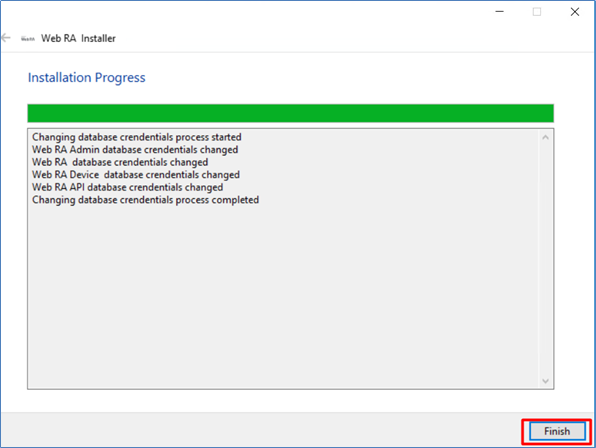Click the Finish button
596x448 pixels.
(x=557, y=431)
